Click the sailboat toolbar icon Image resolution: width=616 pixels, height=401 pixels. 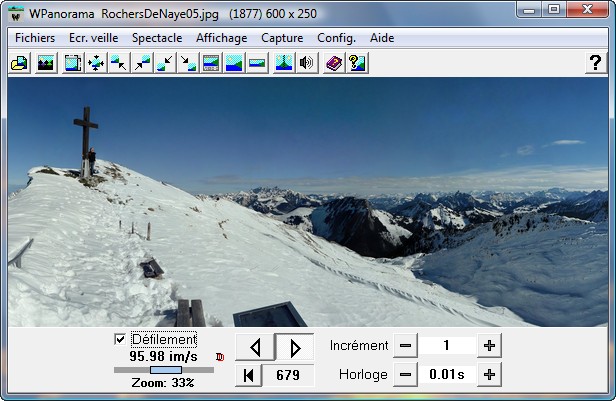pos(283,63)
